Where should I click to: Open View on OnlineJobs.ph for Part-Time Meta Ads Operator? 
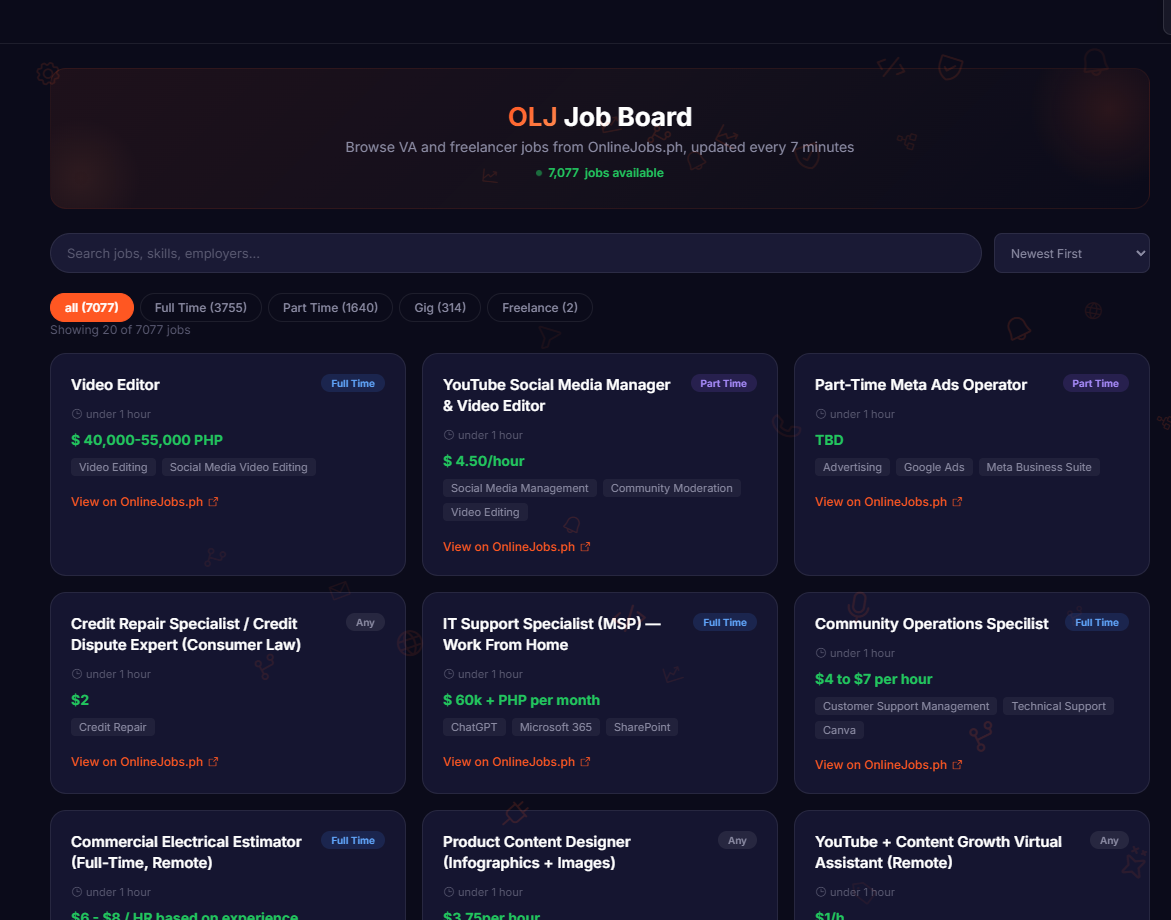881,501
